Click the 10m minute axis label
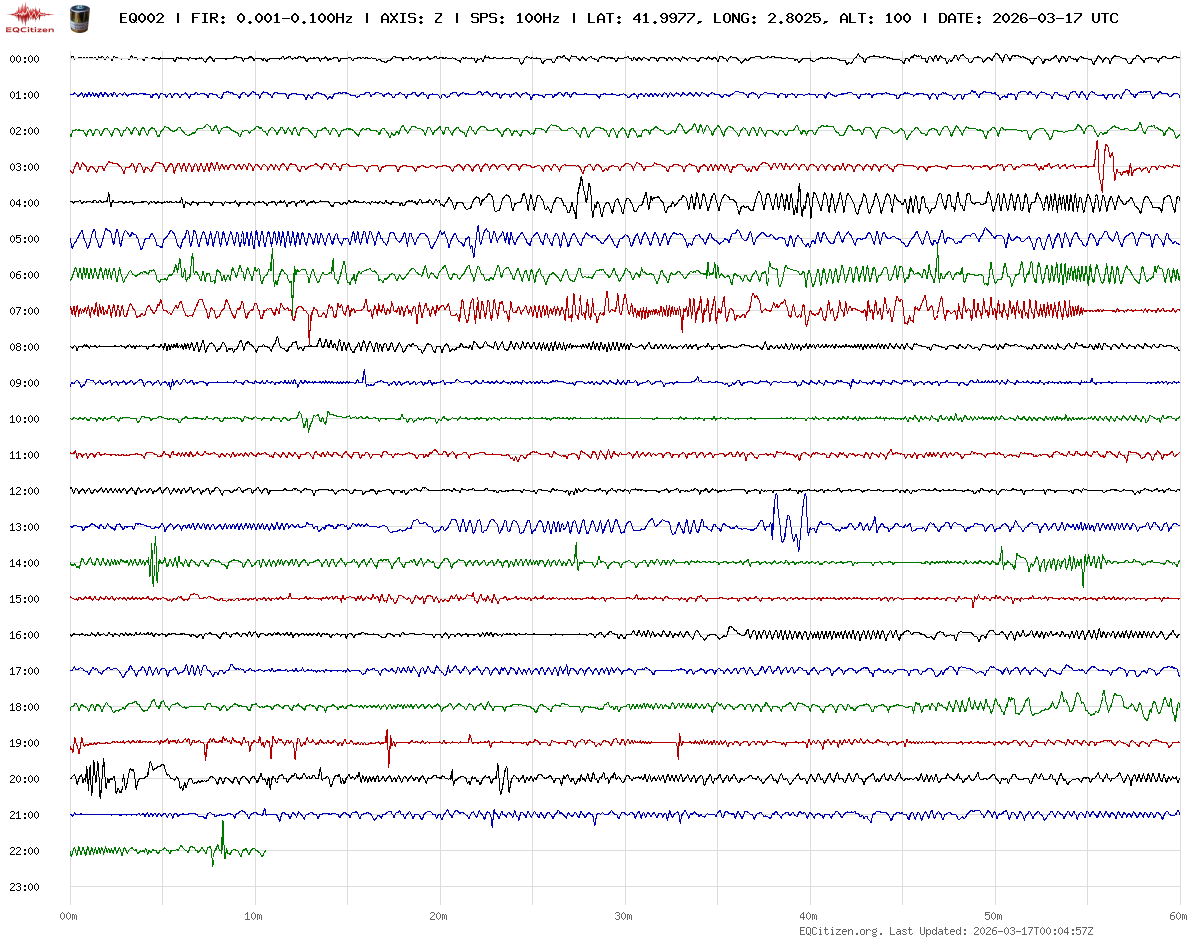Screen dimensions: 1200x940 (x=254, y=915)
